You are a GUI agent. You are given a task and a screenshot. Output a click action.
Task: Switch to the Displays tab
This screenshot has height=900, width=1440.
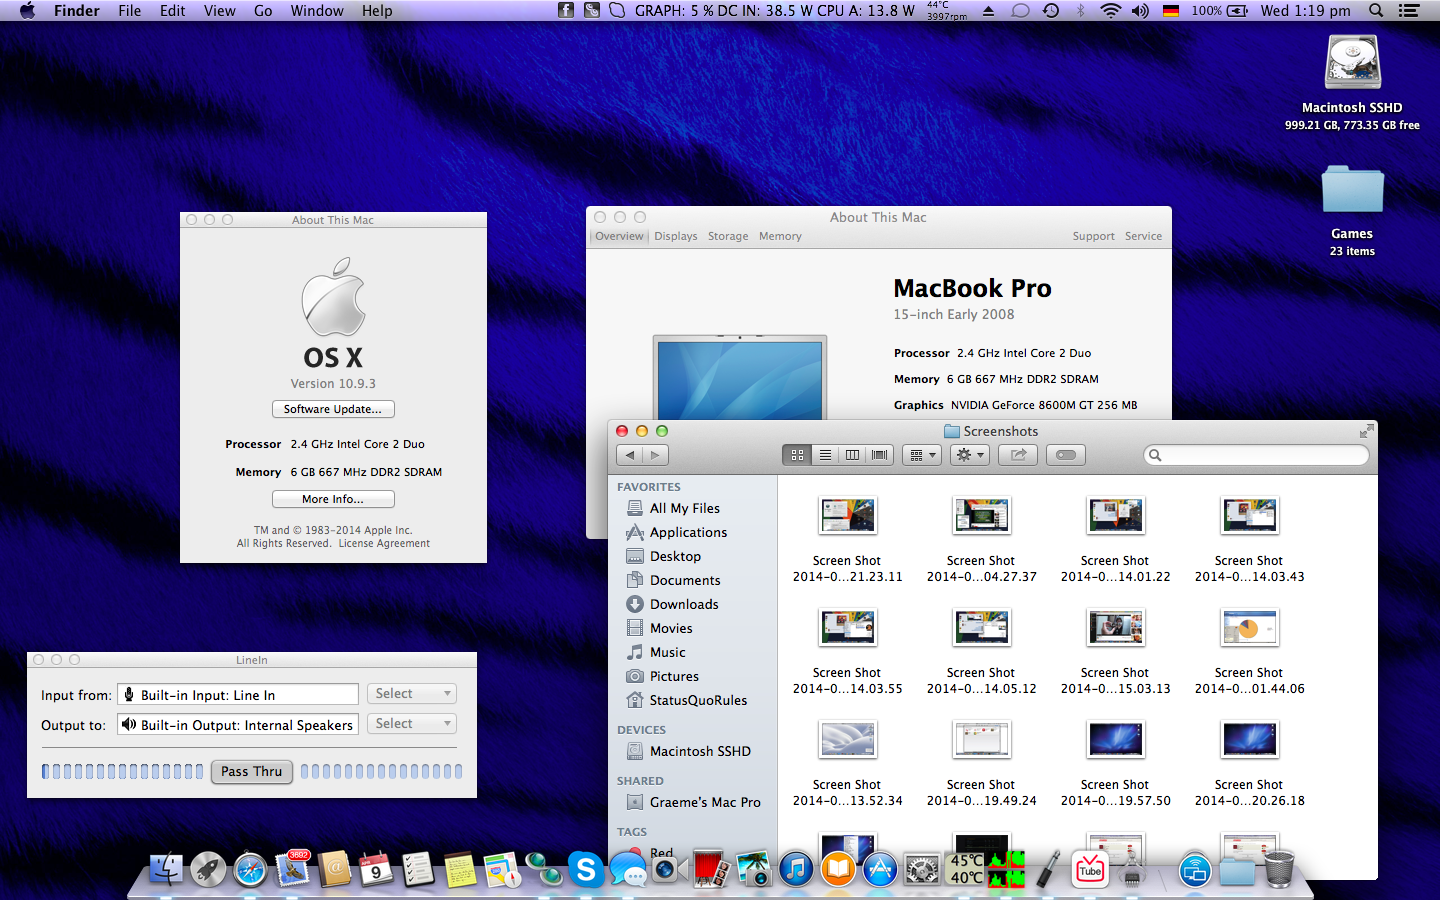[676, 237]
